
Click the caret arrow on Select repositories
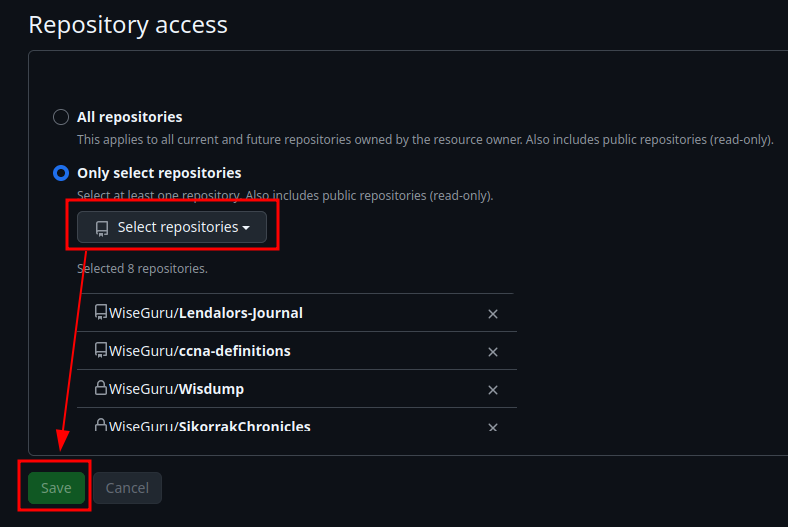click(x=246, y=228)
